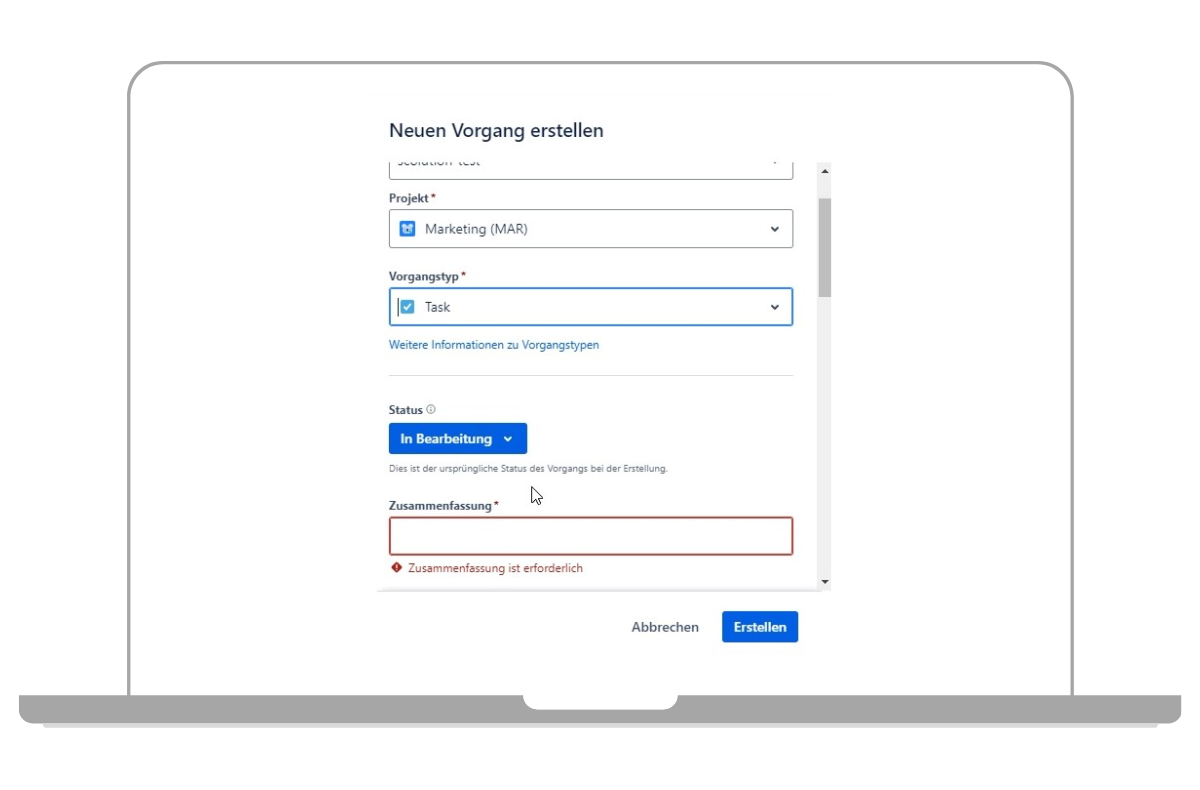Click the scrollbar down arrow
The height and width of the screenshot is (790, 1200).
pos(823,582)
